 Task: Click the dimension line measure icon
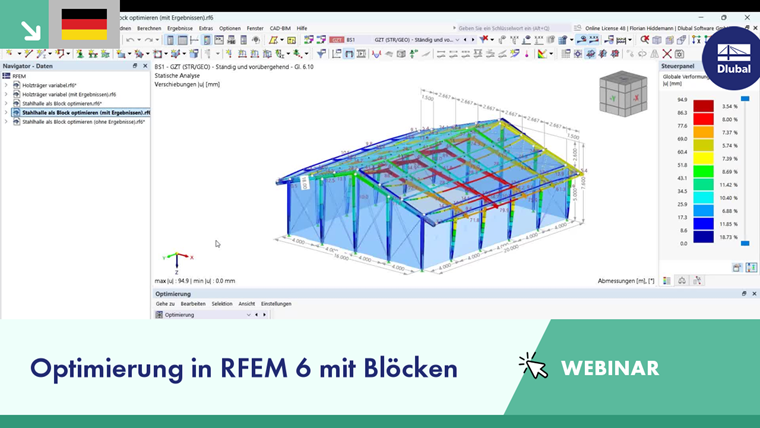[x=621, y=40]
